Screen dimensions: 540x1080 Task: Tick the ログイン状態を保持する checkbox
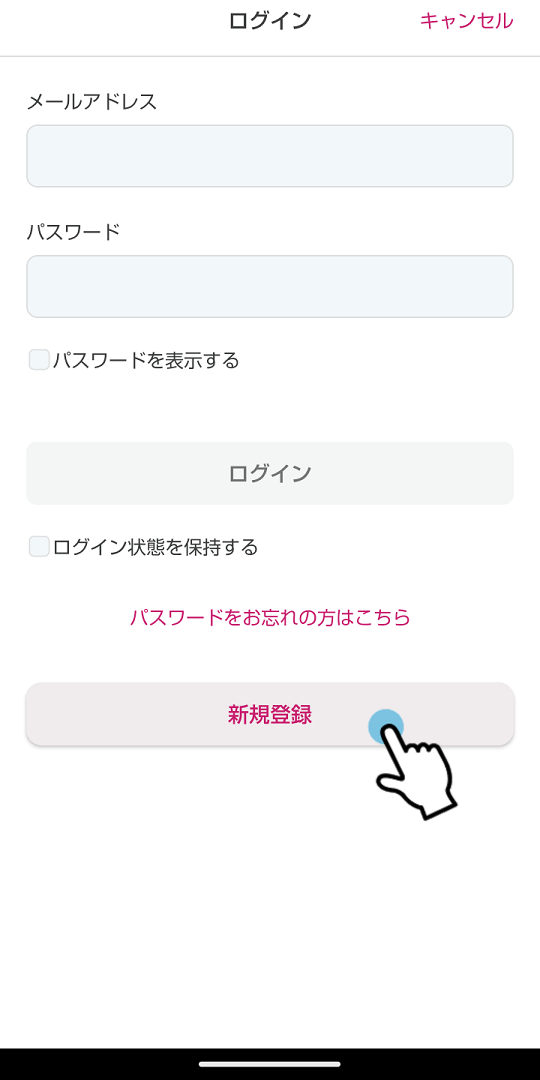(x=39, y=547)
